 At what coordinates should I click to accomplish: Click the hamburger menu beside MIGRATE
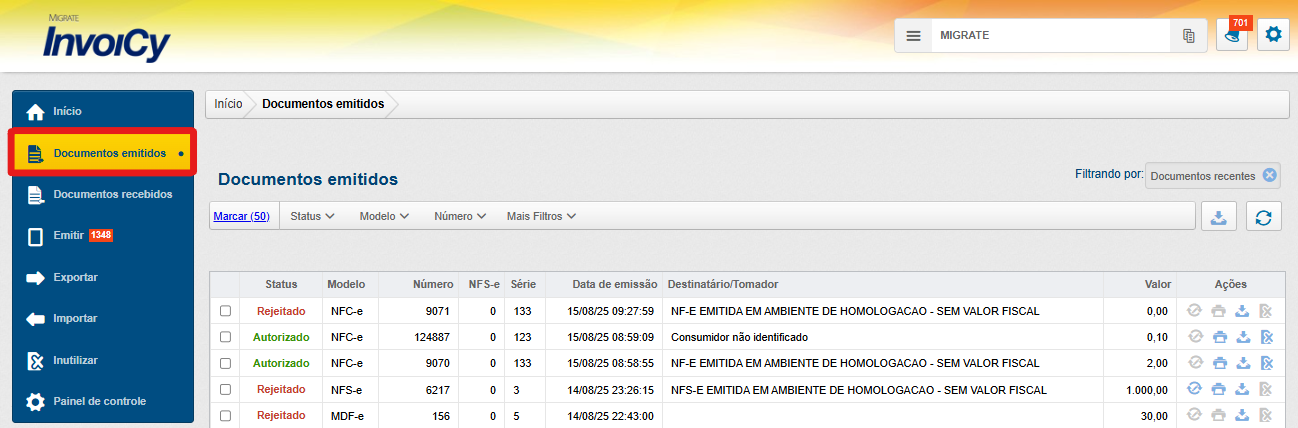pyautogui.click(x=913, y=35)
